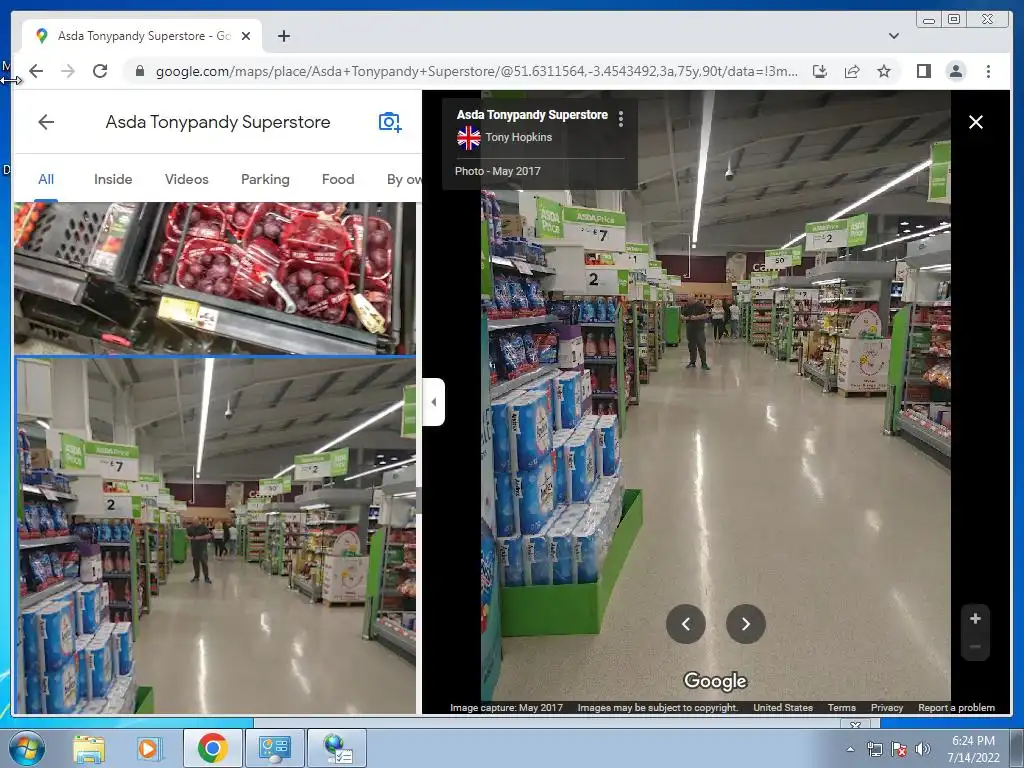Launch the media player from the taskbar
The image size is (1024, 768).
(148, 748)
